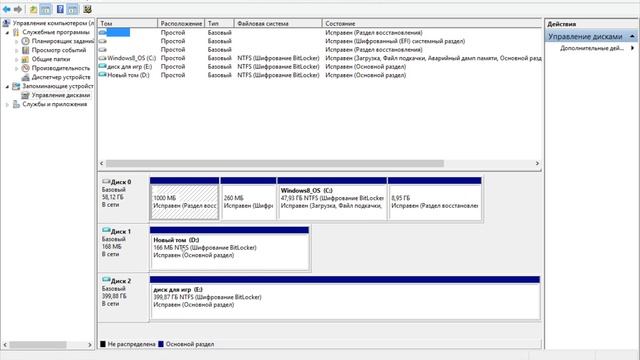Screen dimensions: 640x360
Task: Sort by the Расположение column header
Action: pos(181,23)
